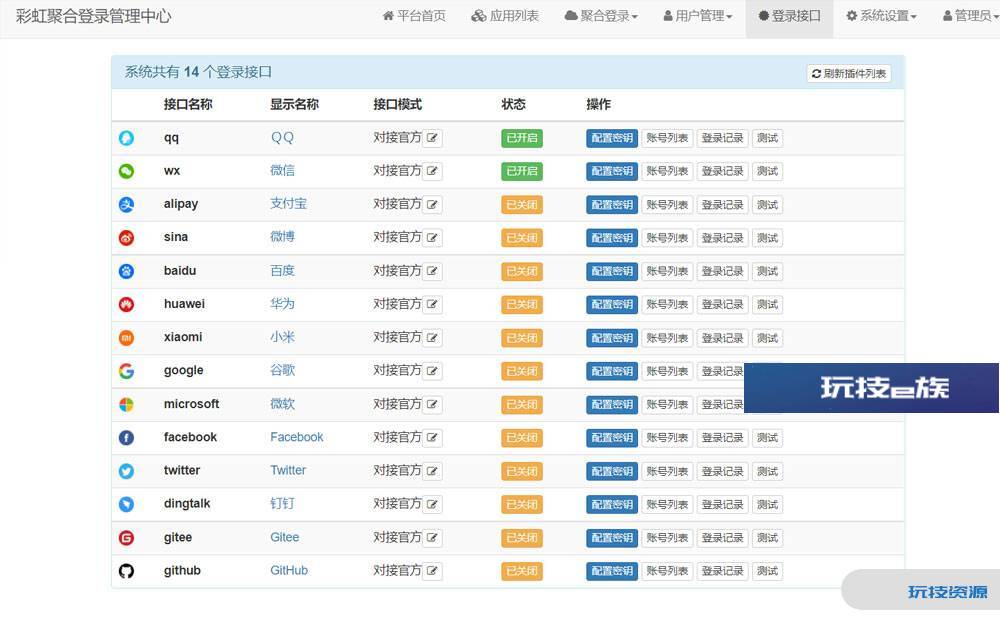Click the QQ penguin logo icon
Screen dimensions: 1000x625
(126, 138)
